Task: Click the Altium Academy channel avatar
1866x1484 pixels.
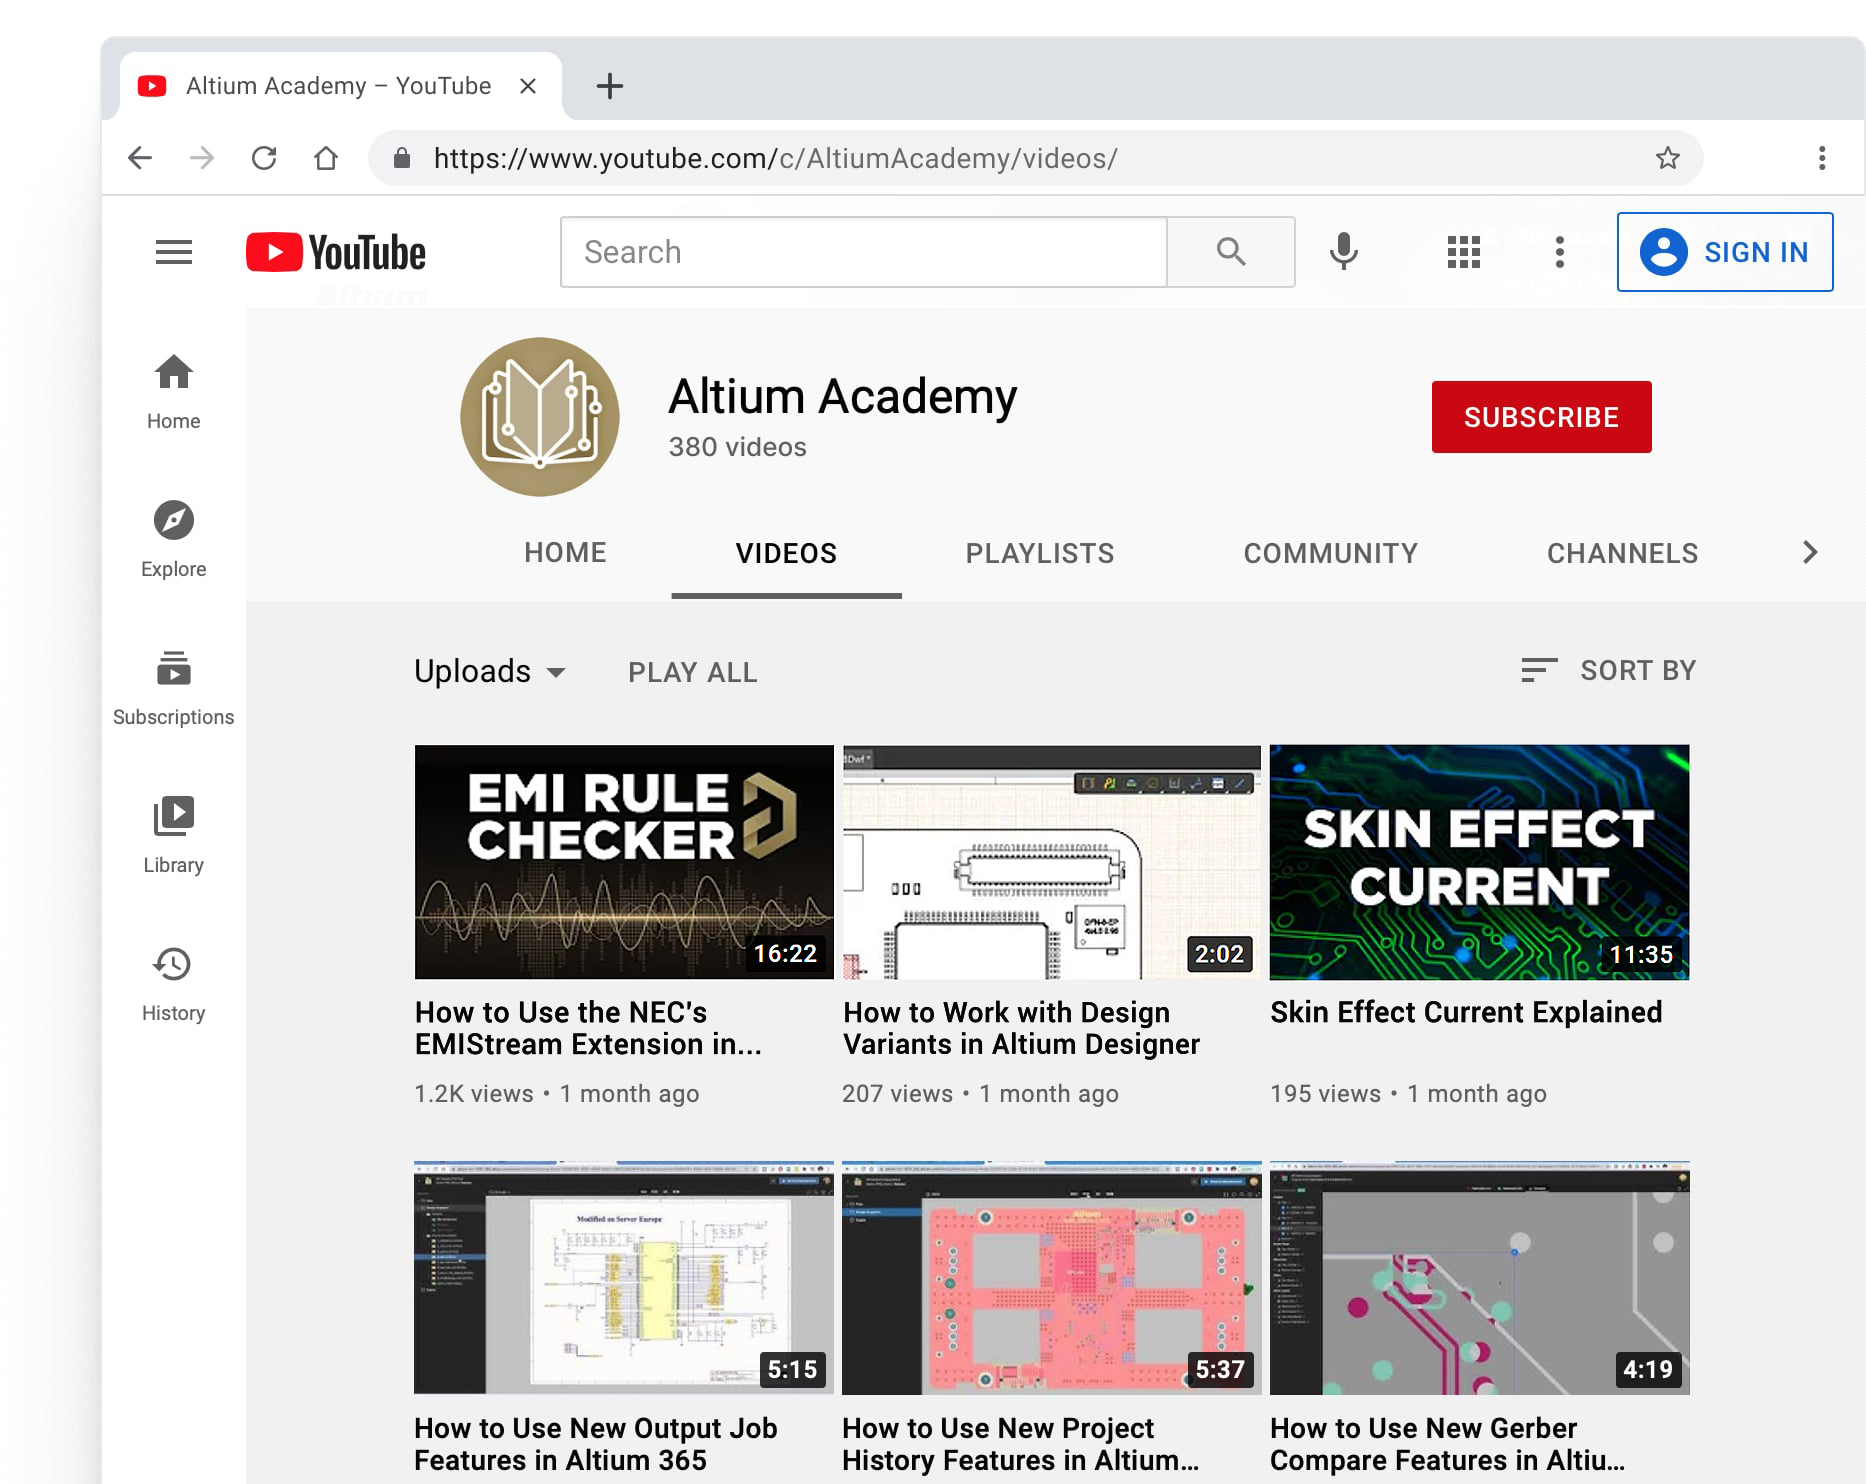Action: [540, 417]
